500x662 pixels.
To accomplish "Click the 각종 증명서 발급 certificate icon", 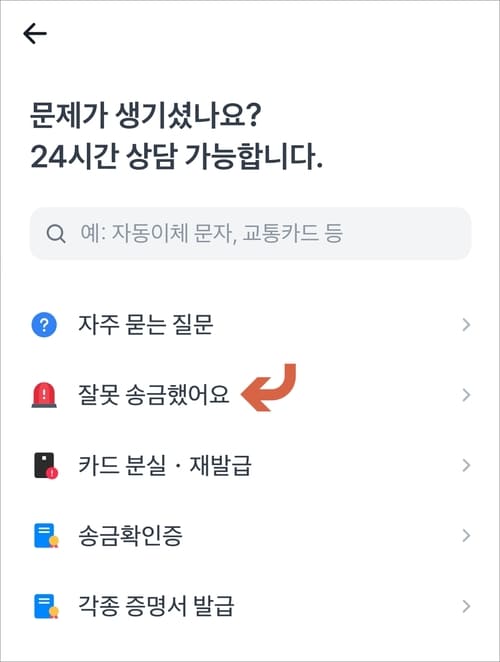I will (x=46, y=606).
